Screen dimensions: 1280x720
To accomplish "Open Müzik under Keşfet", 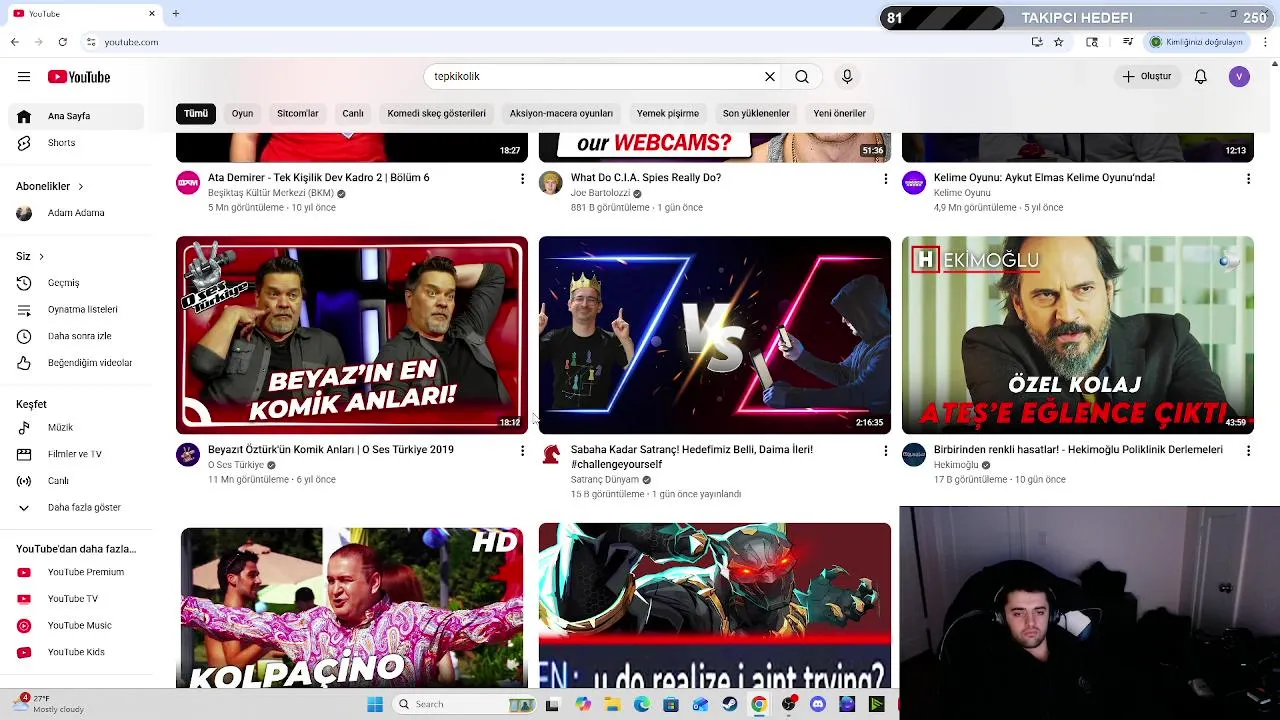I will [78, 428].
